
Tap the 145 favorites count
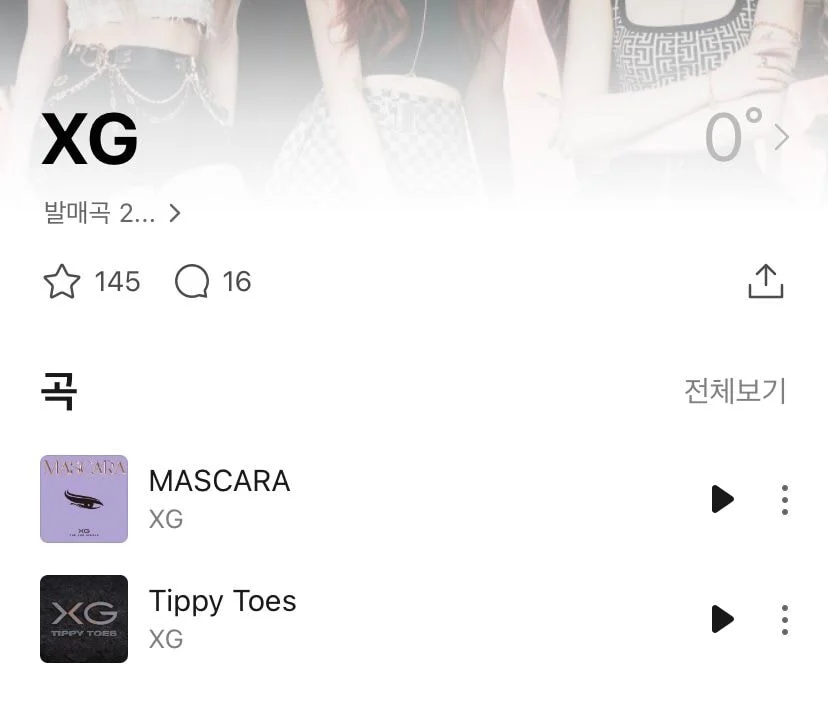pos(117,281)
